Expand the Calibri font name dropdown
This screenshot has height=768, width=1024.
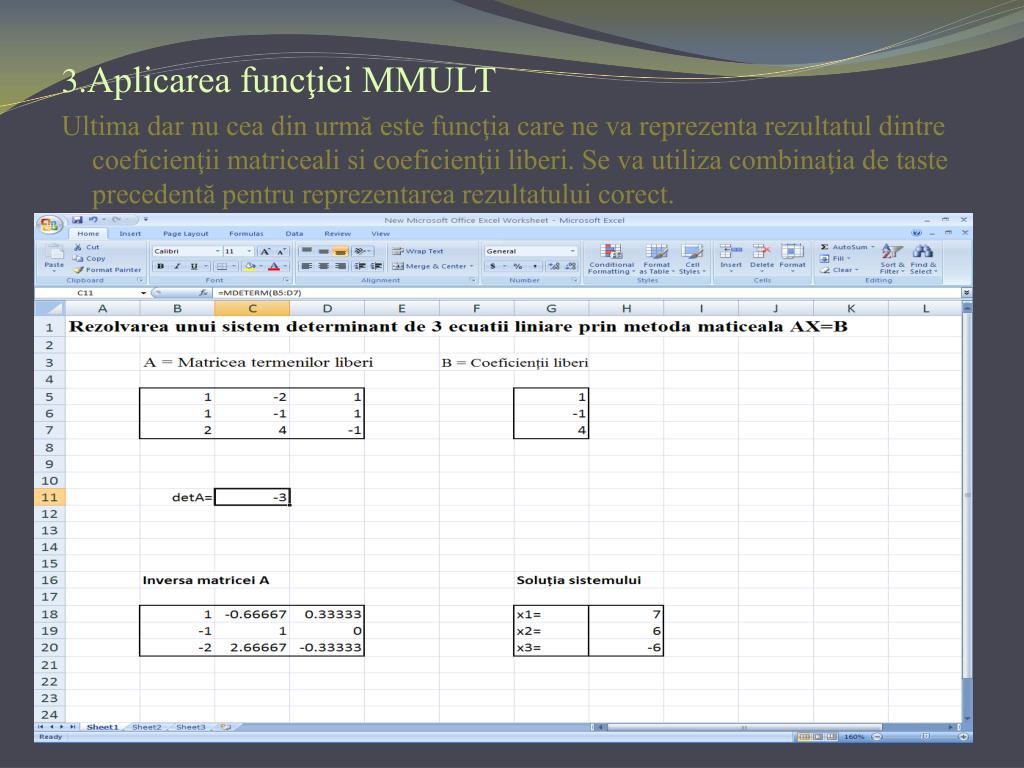pyautogui.click(x=218, y=251)
